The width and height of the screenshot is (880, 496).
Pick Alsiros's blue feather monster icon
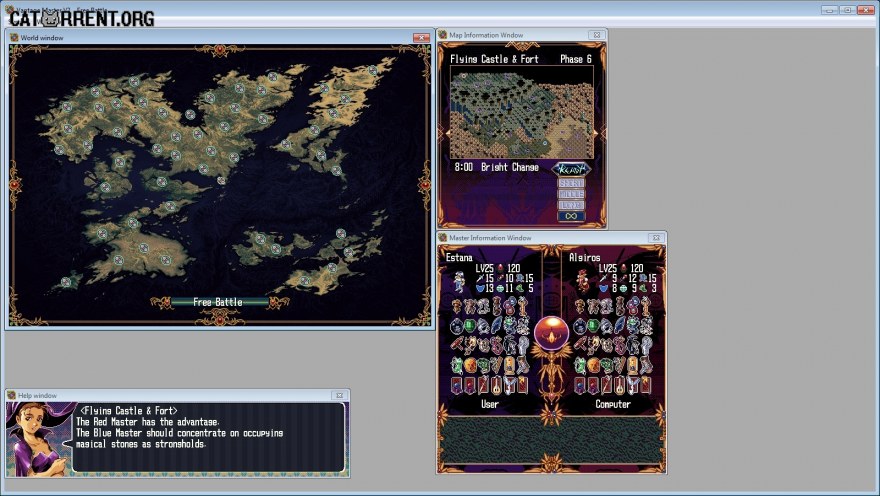click(620, 326)
